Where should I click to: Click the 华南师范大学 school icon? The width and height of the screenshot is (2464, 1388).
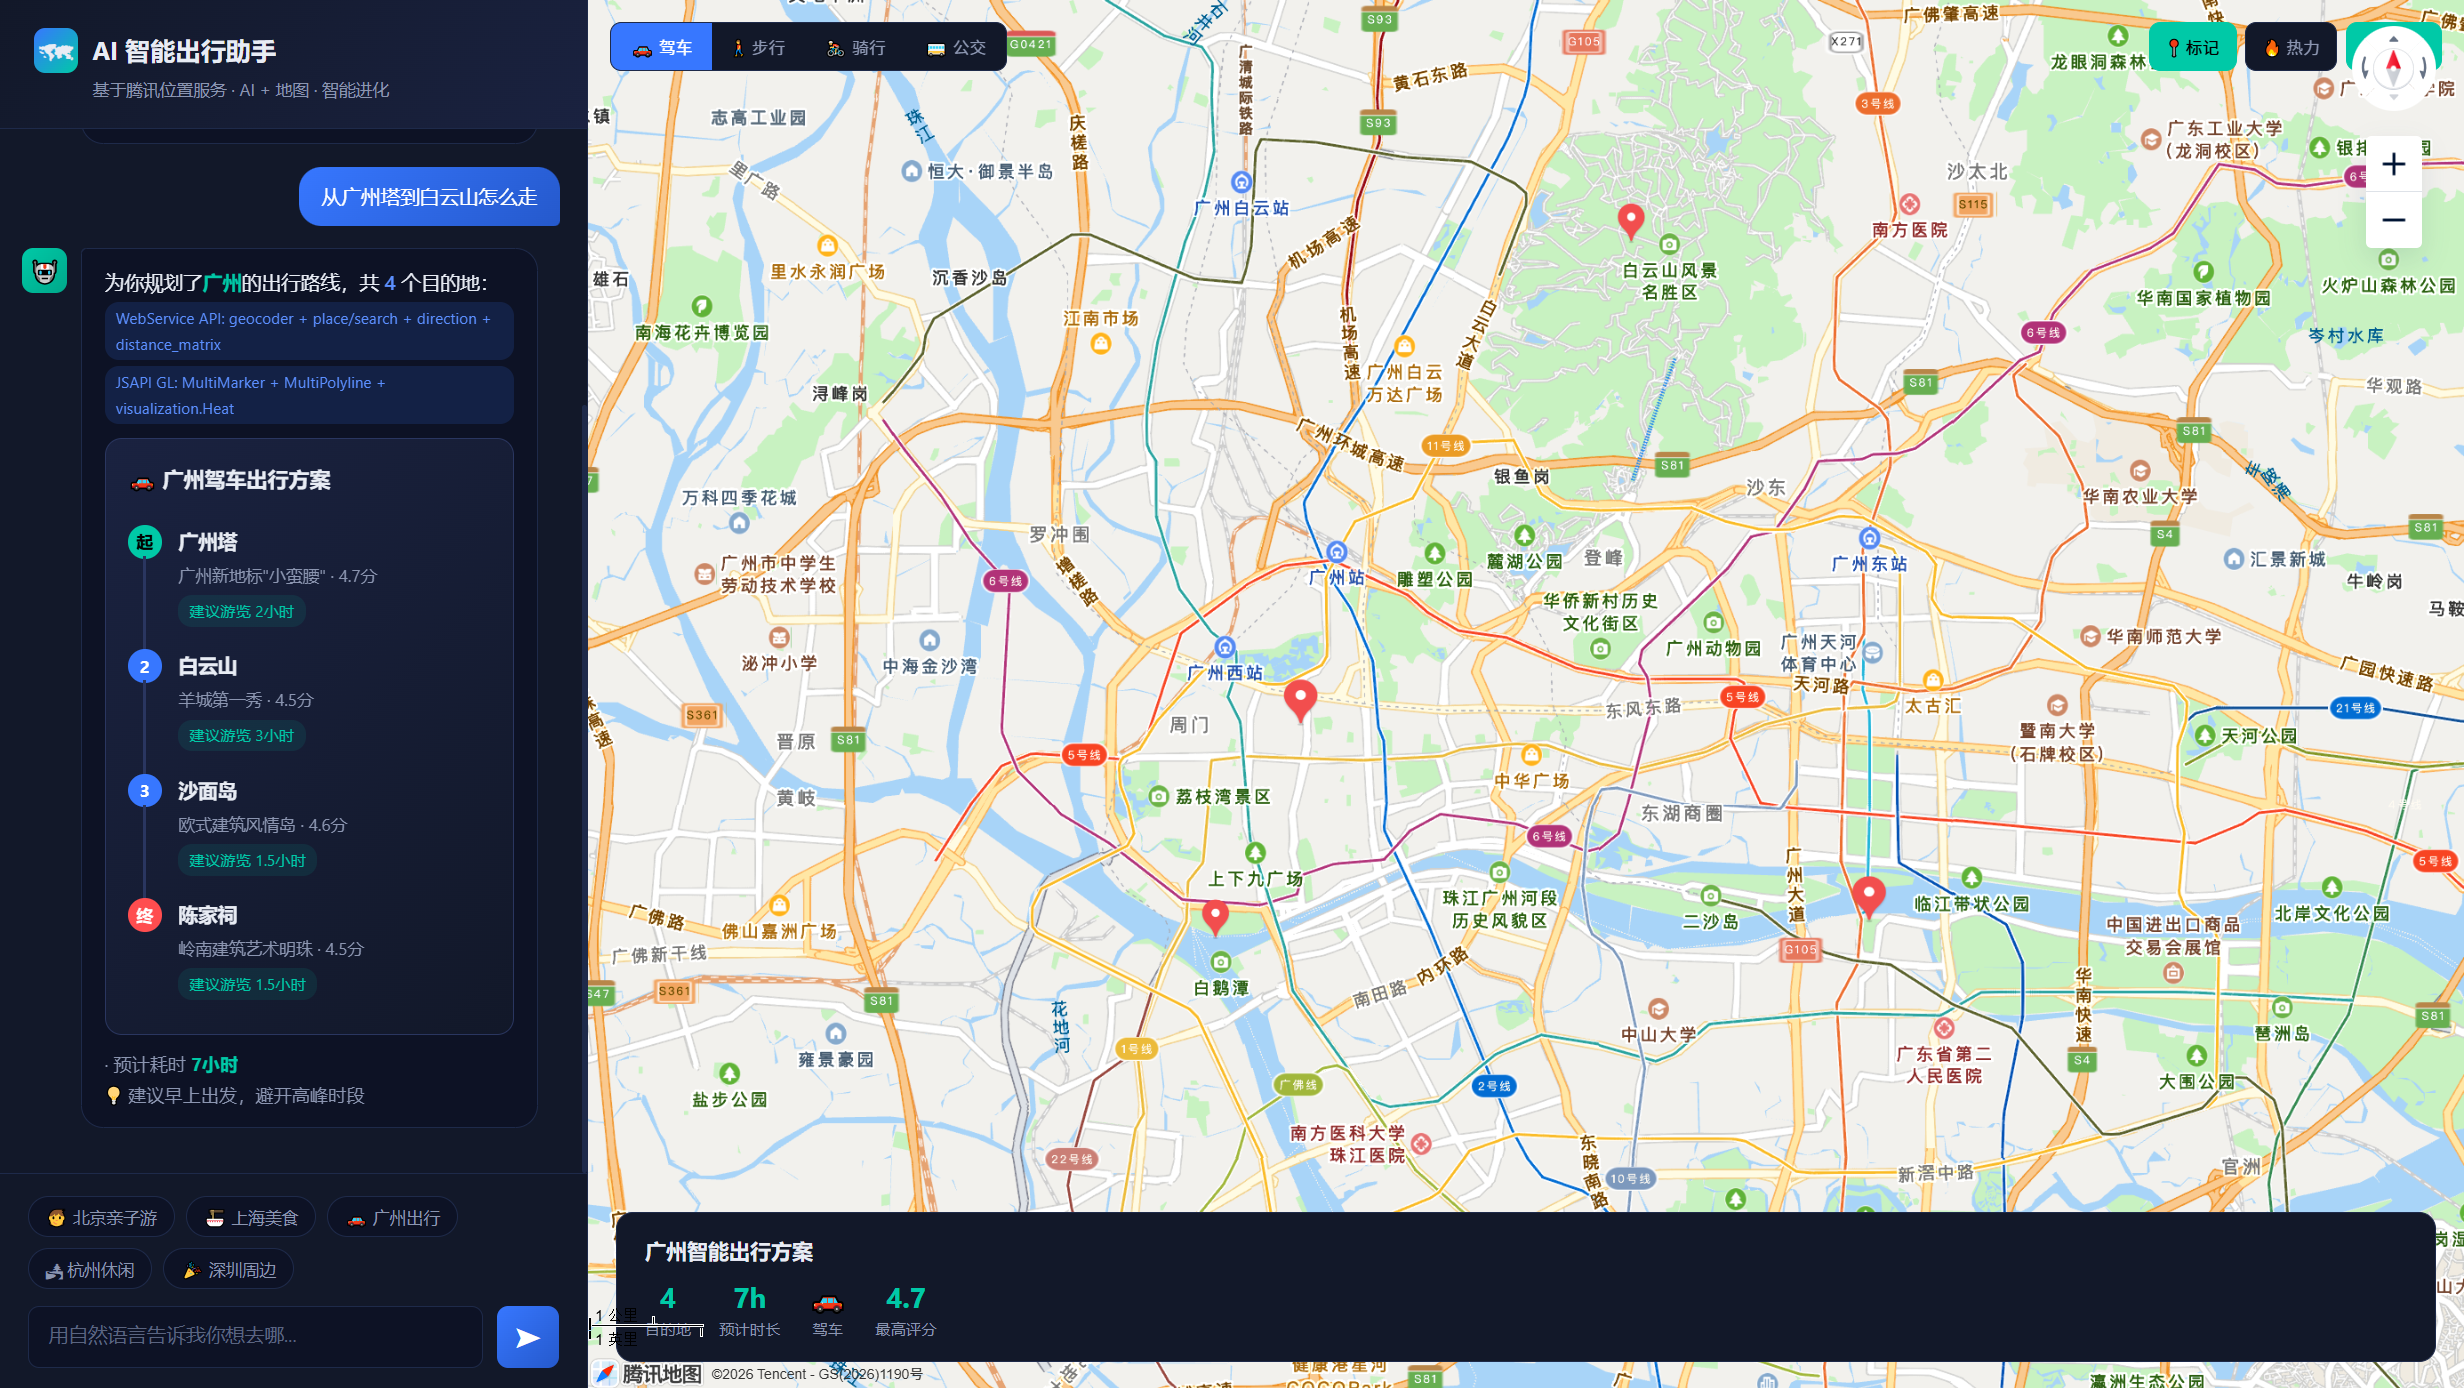point(2089,636)
